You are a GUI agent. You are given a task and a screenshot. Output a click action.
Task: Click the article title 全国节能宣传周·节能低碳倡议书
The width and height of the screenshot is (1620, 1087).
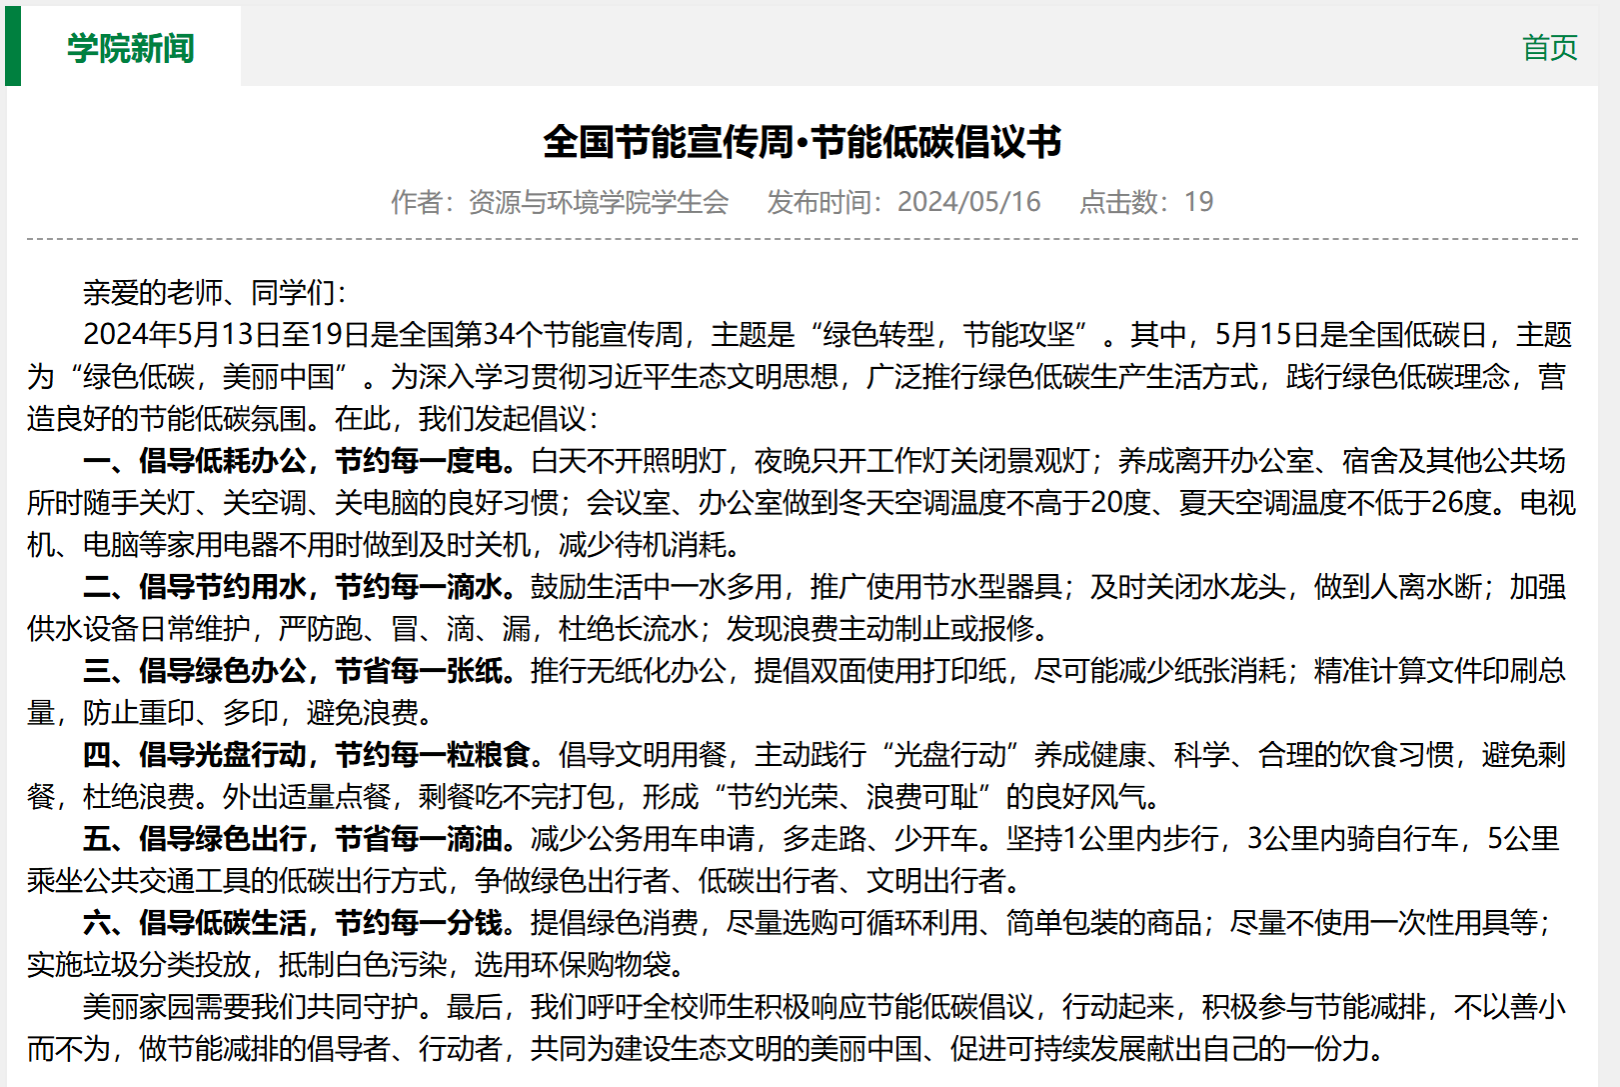802,142
